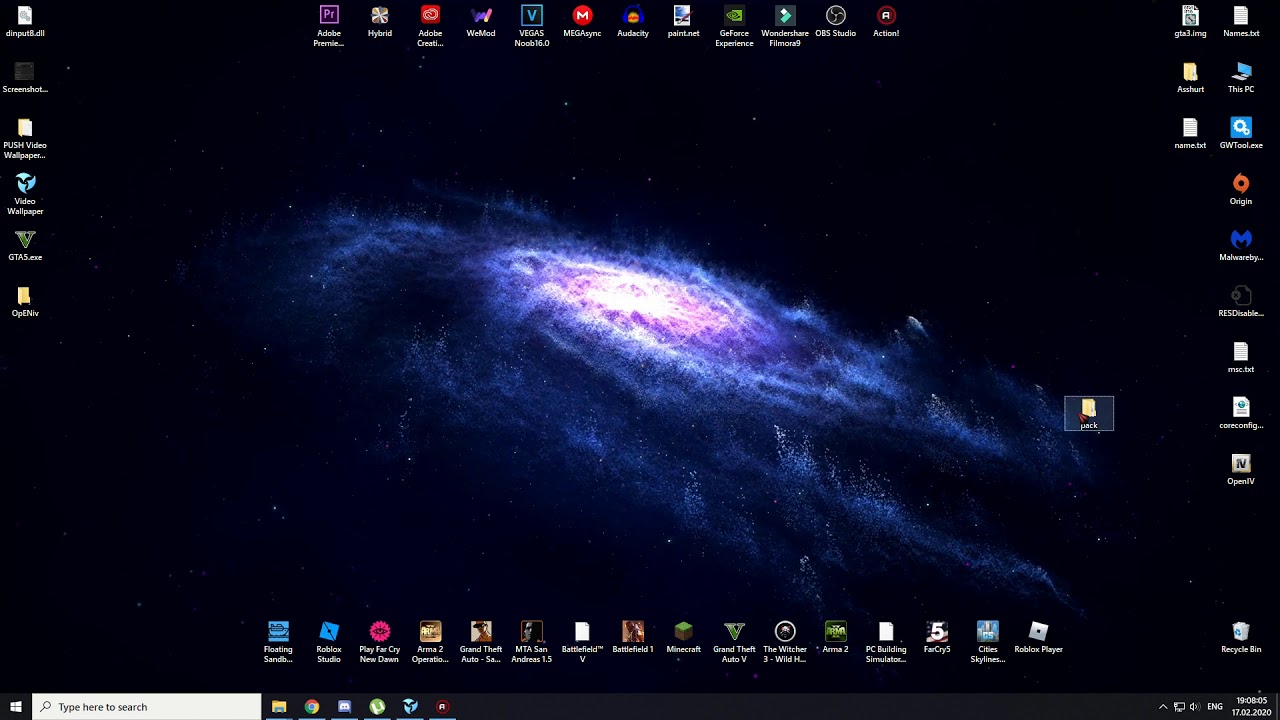Click VEGAS Noob16.0 desktop shortcut

(532, 26)
